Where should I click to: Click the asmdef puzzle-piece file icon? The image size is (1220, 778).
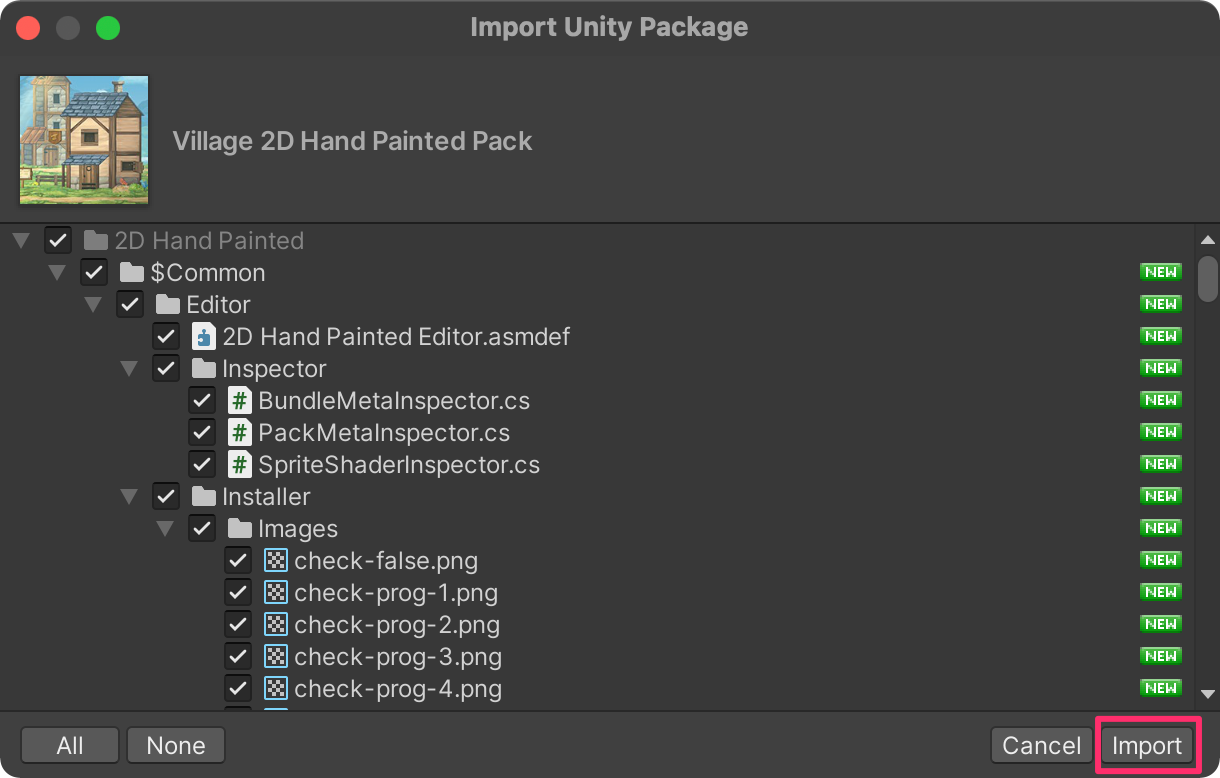click(x=204, y=337)
